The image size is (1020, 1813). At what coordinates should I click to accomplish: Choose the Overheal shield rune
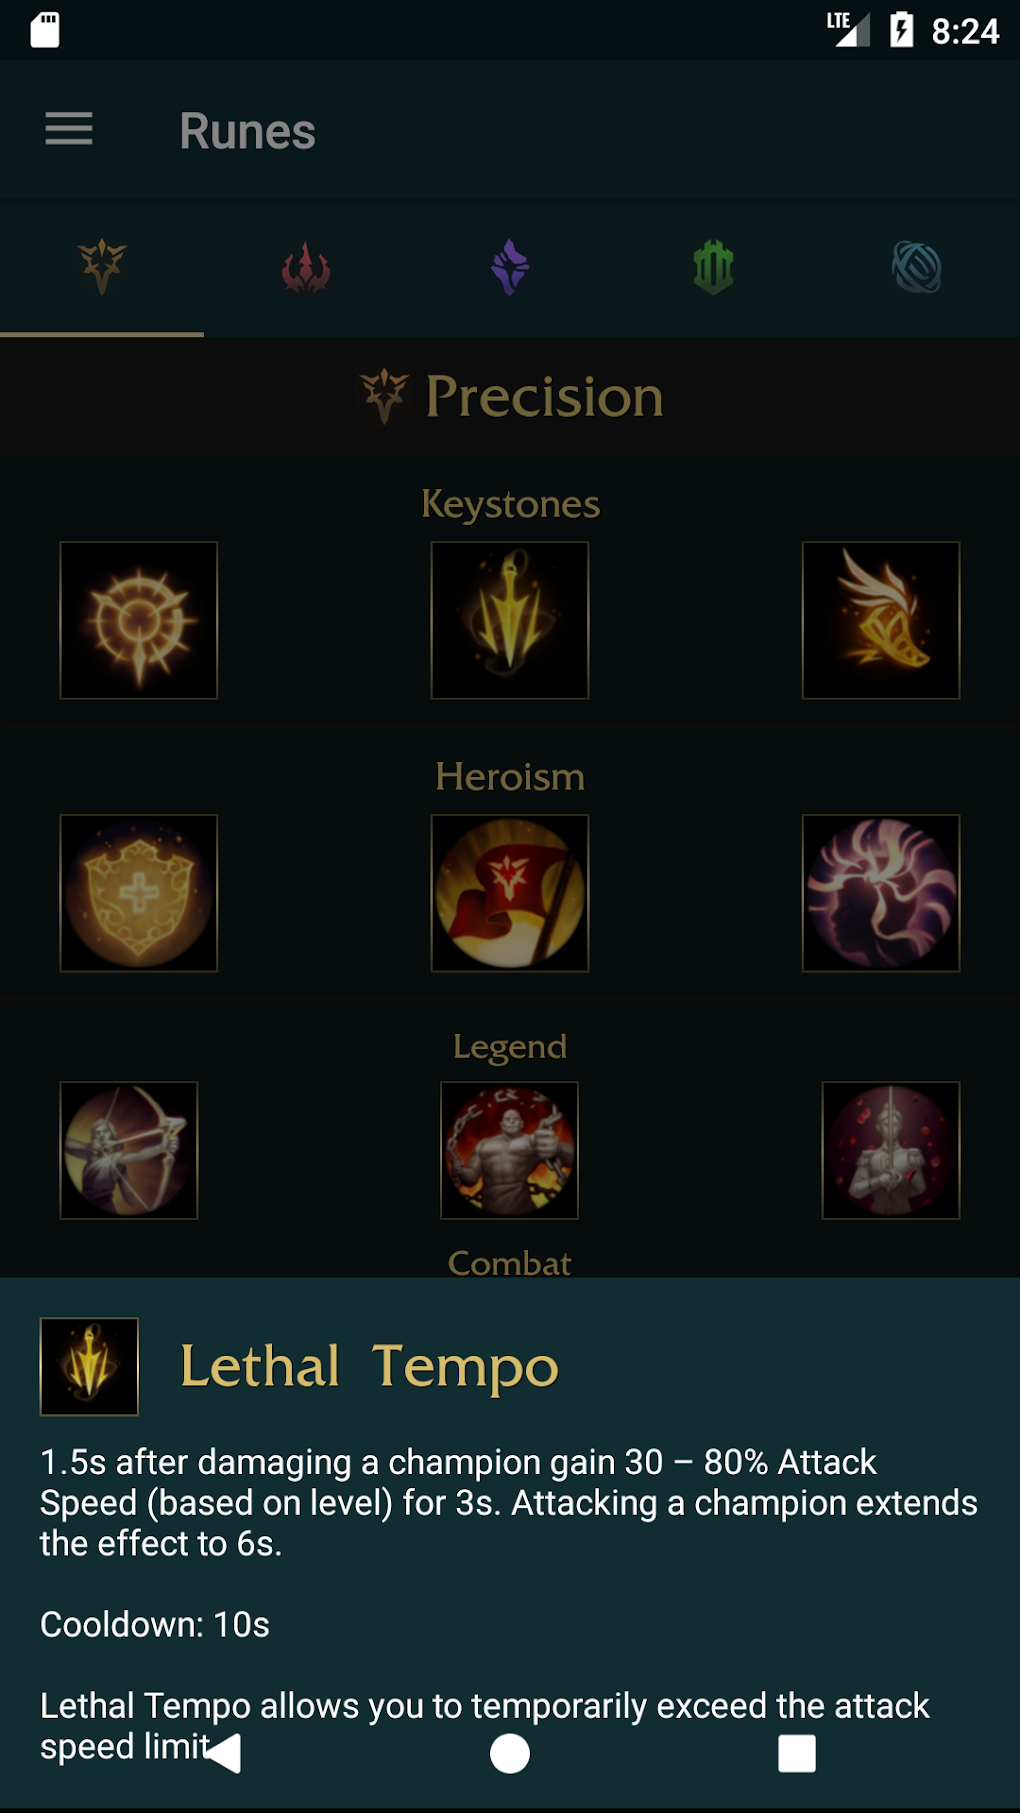pyautogui.click(x=139, y=893)
